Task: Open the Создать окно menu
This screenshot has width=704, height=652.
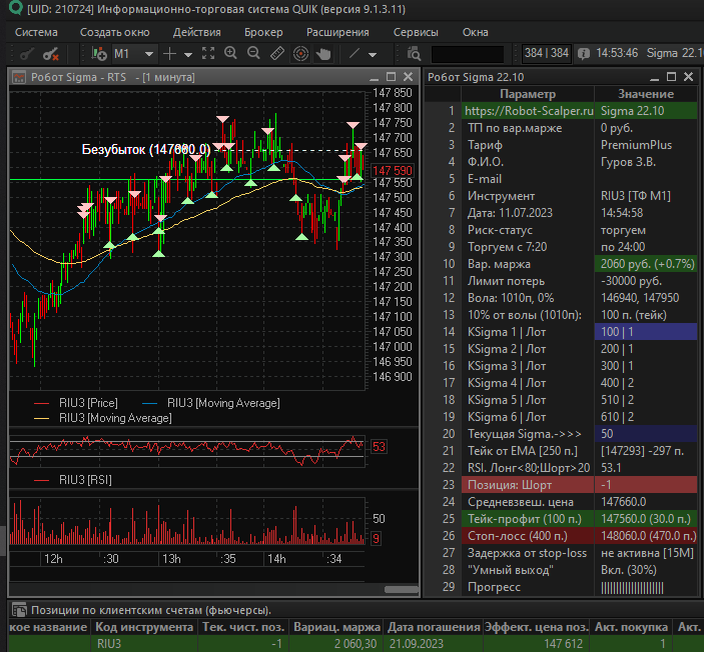Action: click(x=114, y=32)
